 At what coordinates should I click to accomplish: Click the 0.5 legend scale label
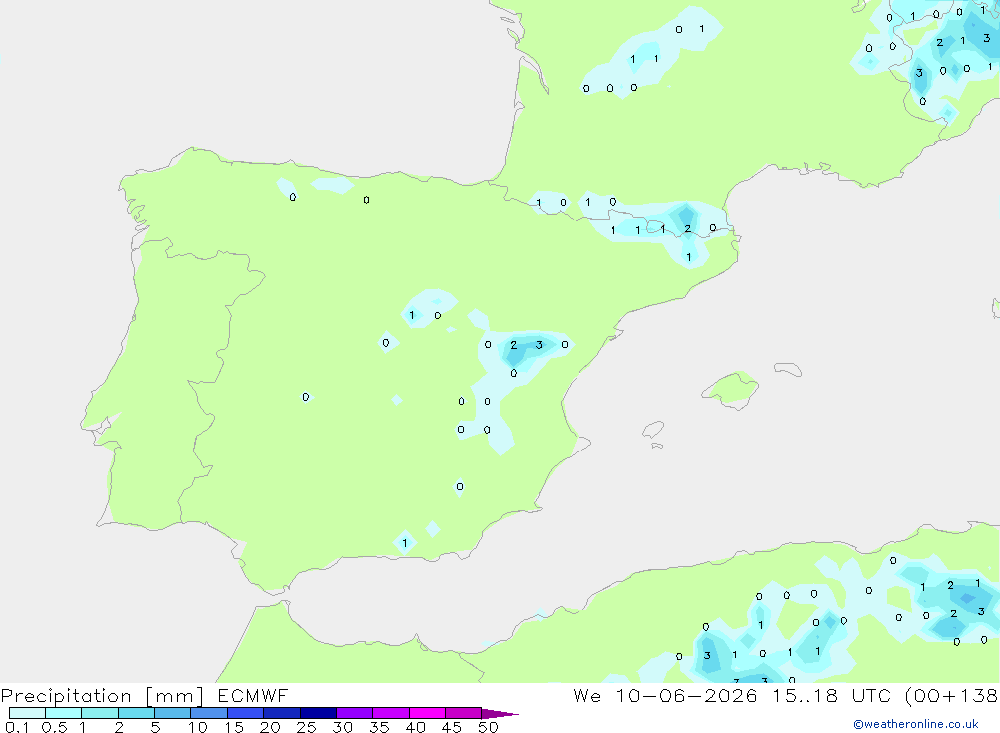click(54, 727)
